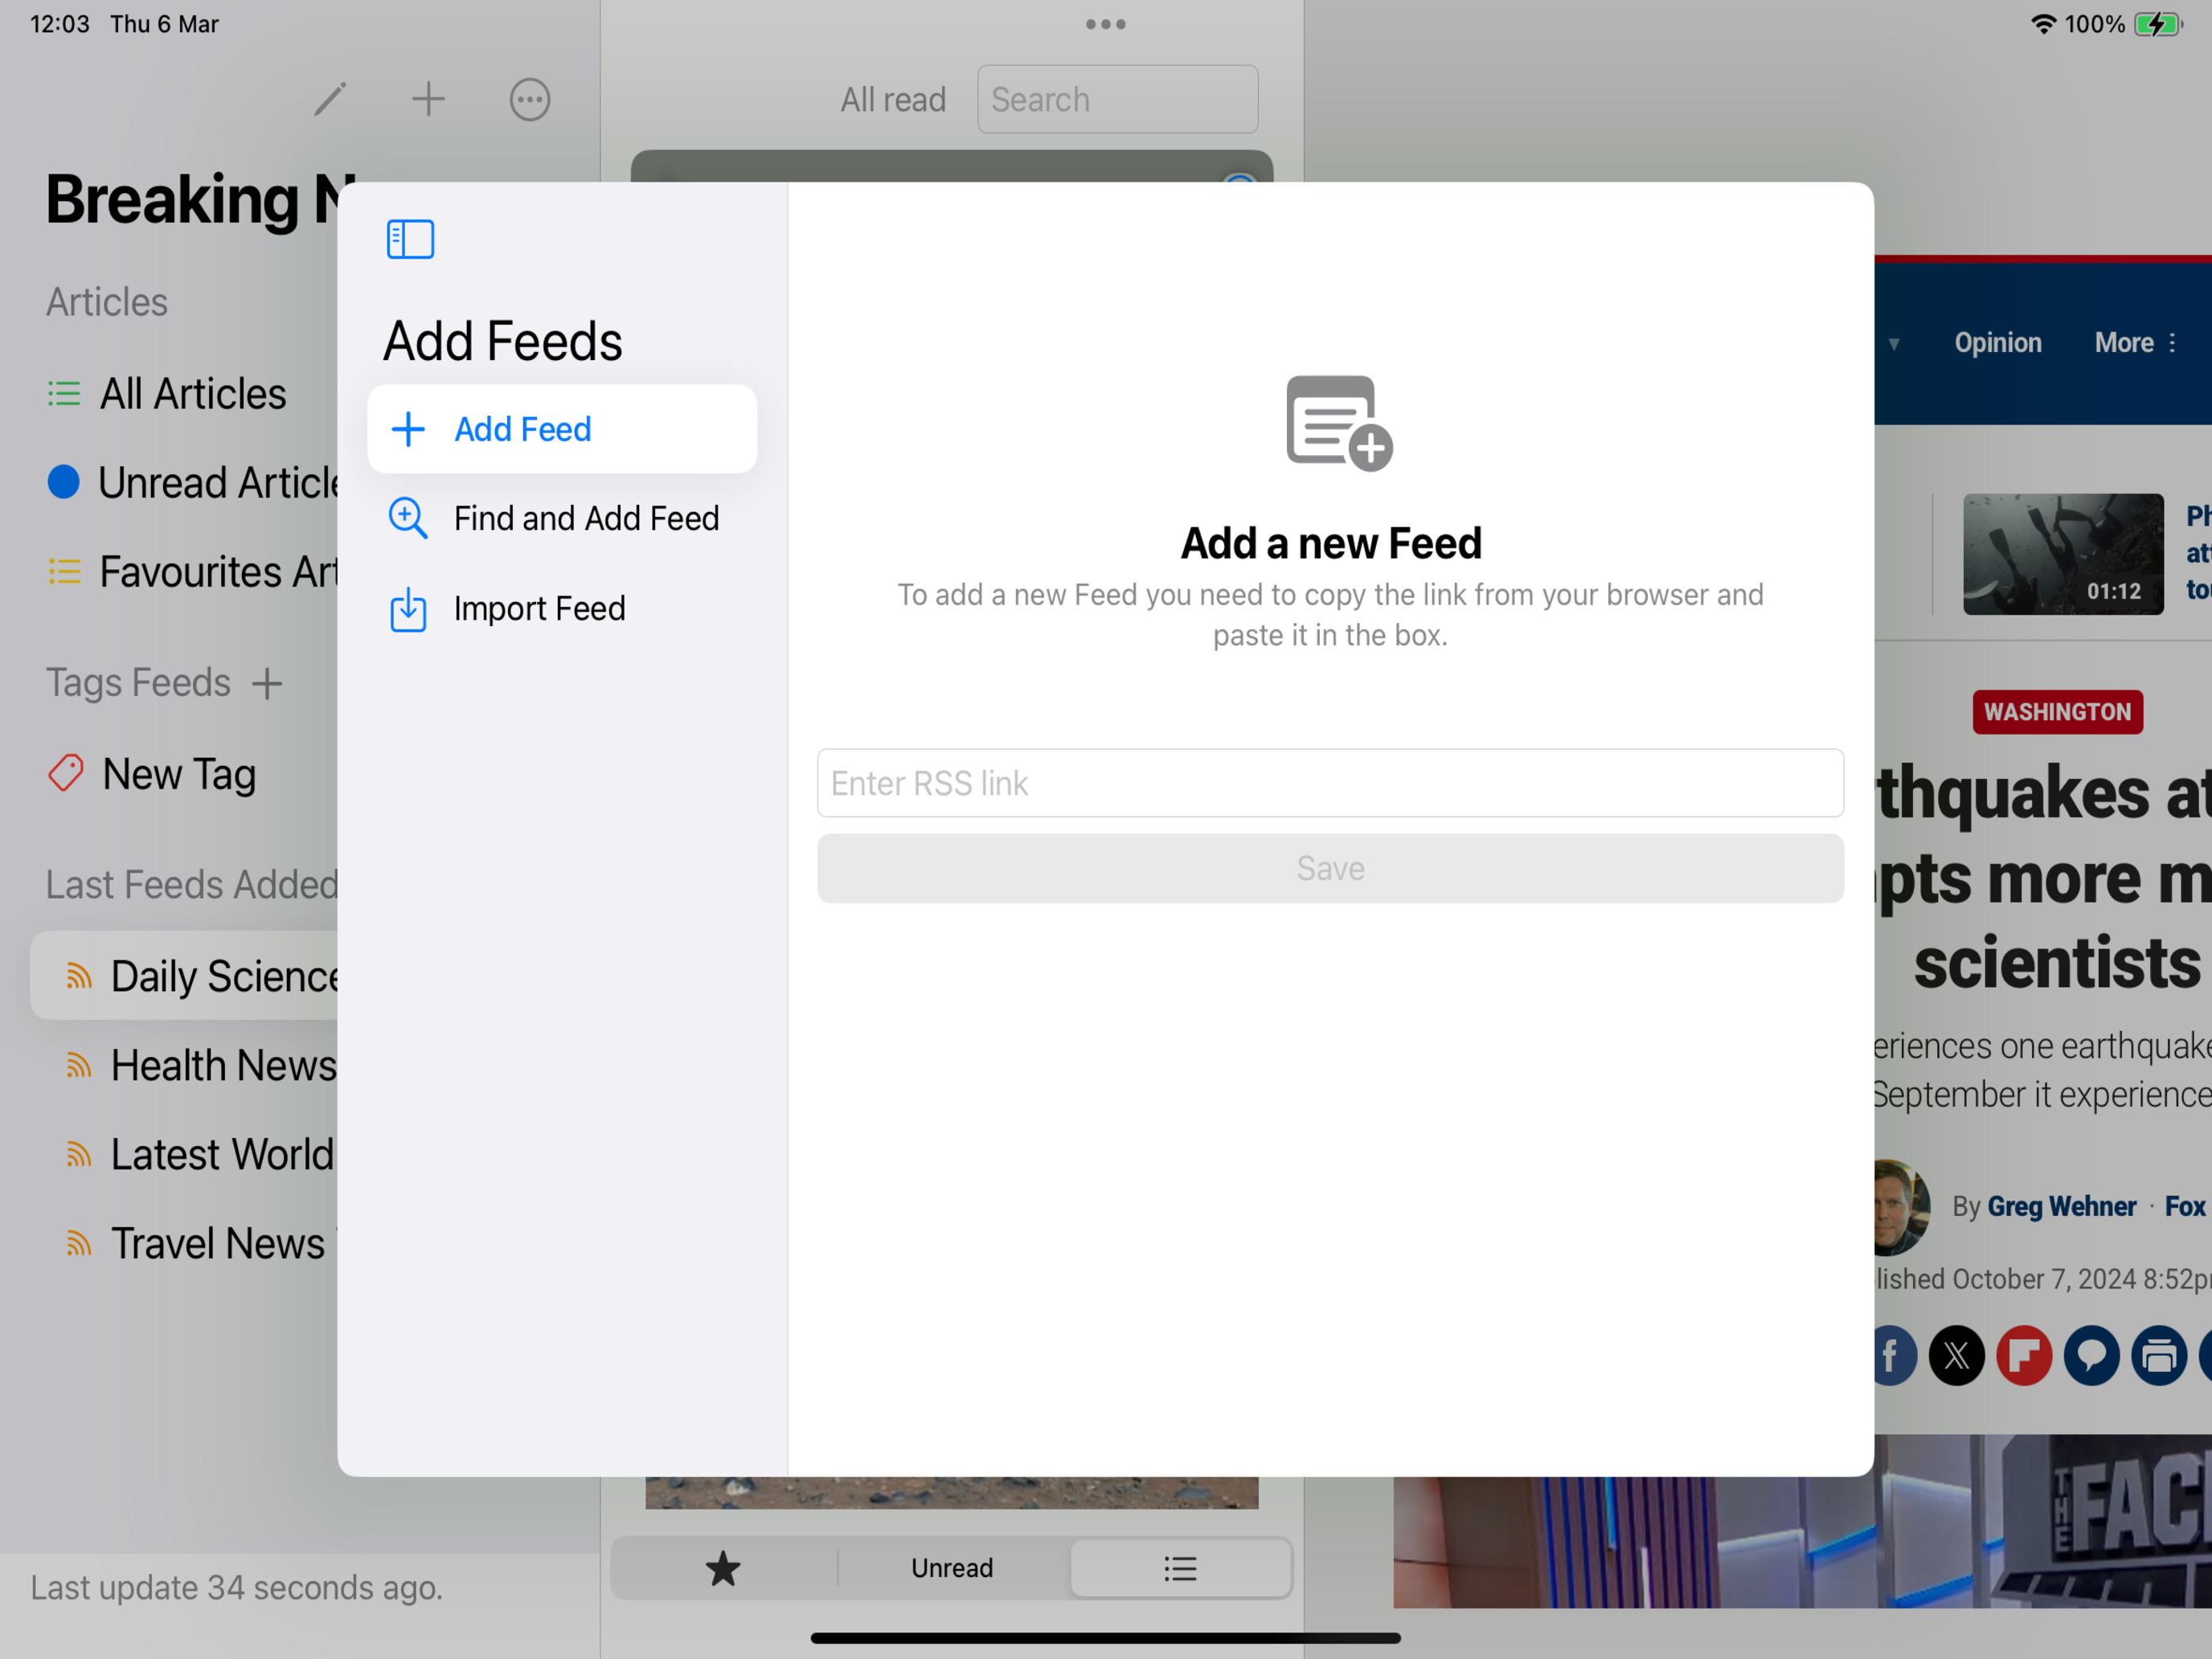Open Greg Wehner author link
Image resolution: width=2212 pixels, height=1659 pixels.
(x=2062, y=1207)
